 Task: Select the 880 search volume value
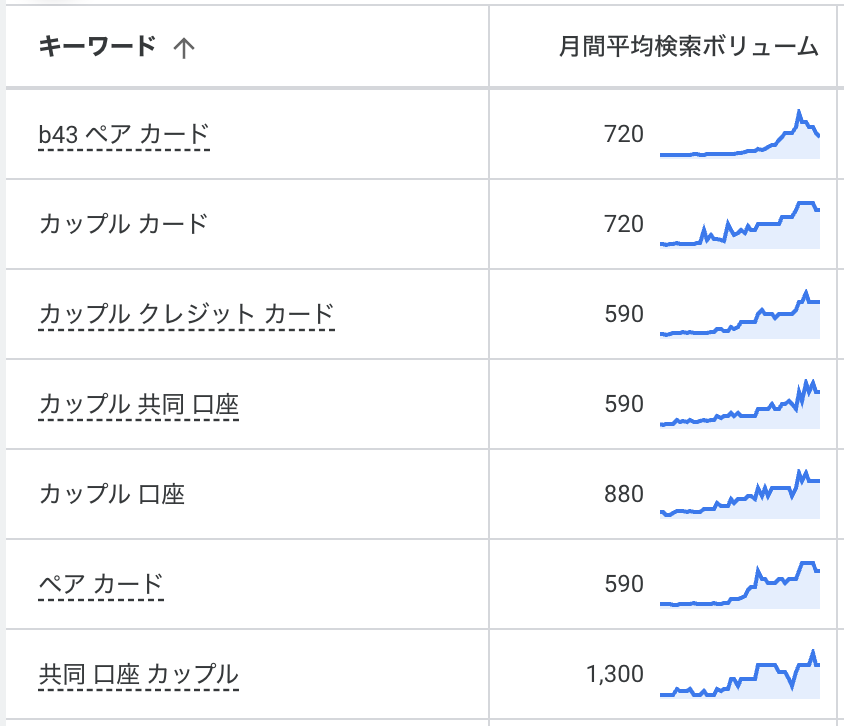624,494
